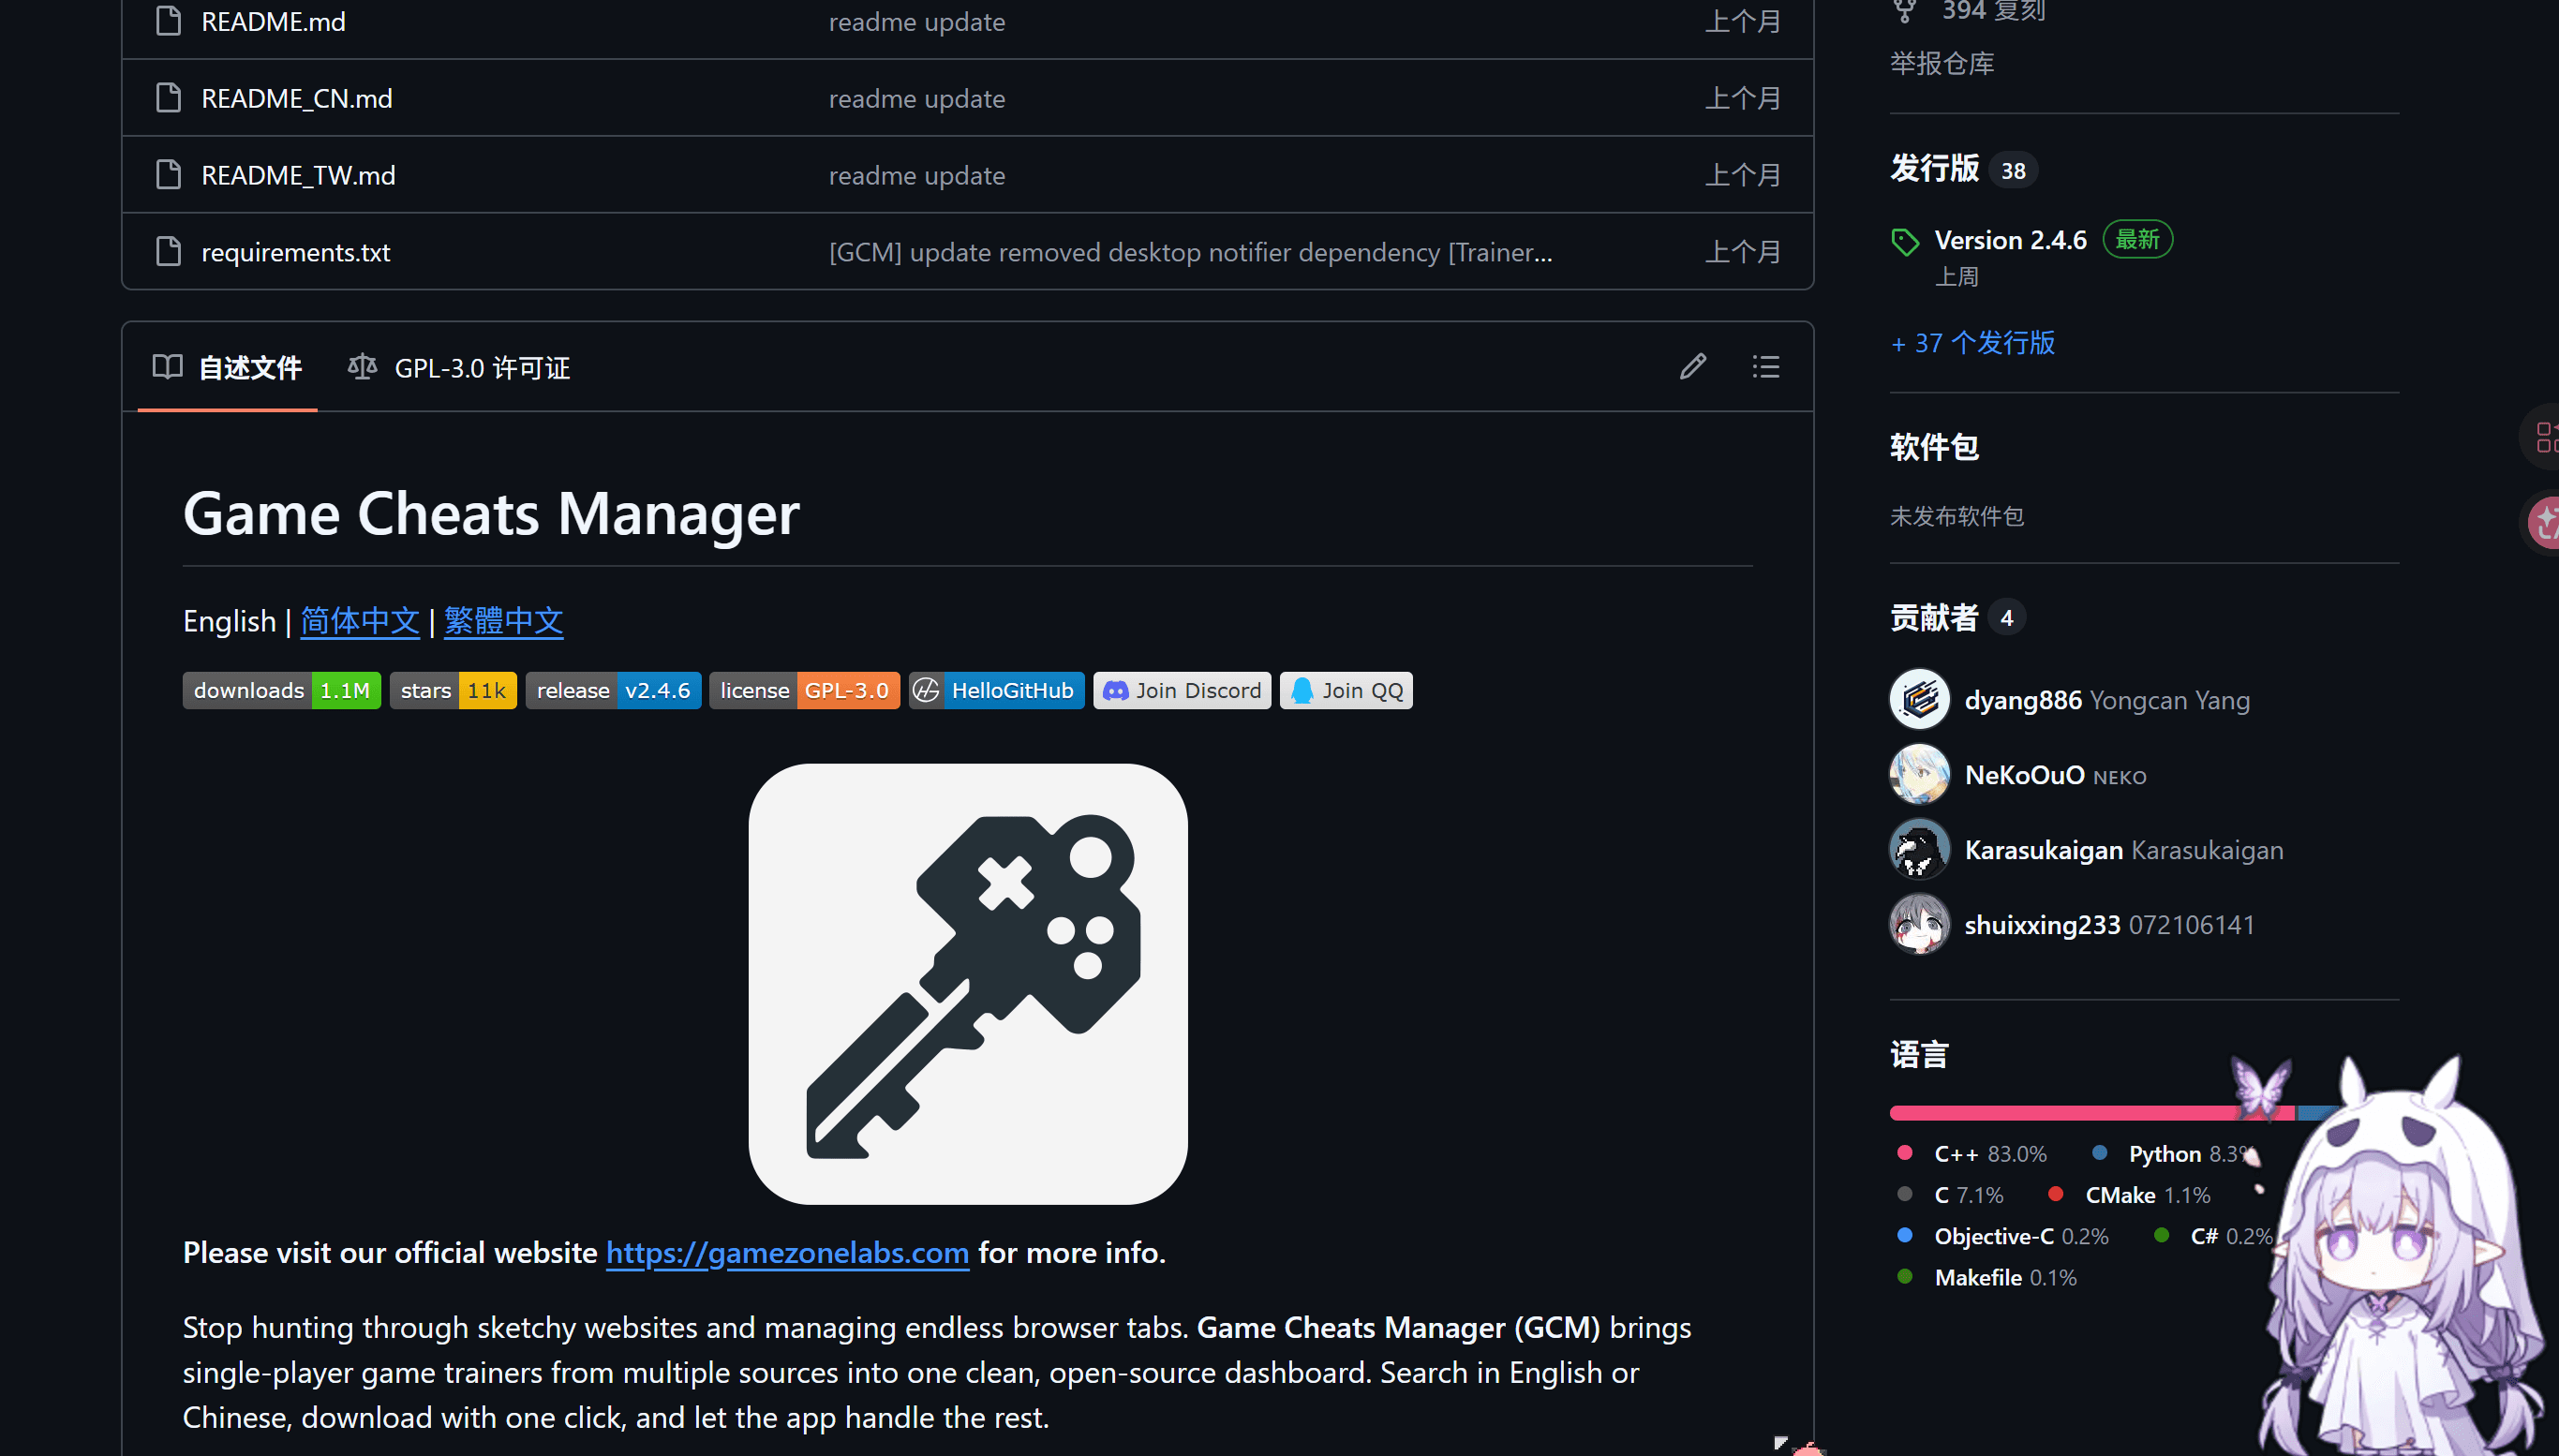The image size is (2559, 1456).
Task: Click Karasukaigan contributor avatar
Action: click(1919, 849)
